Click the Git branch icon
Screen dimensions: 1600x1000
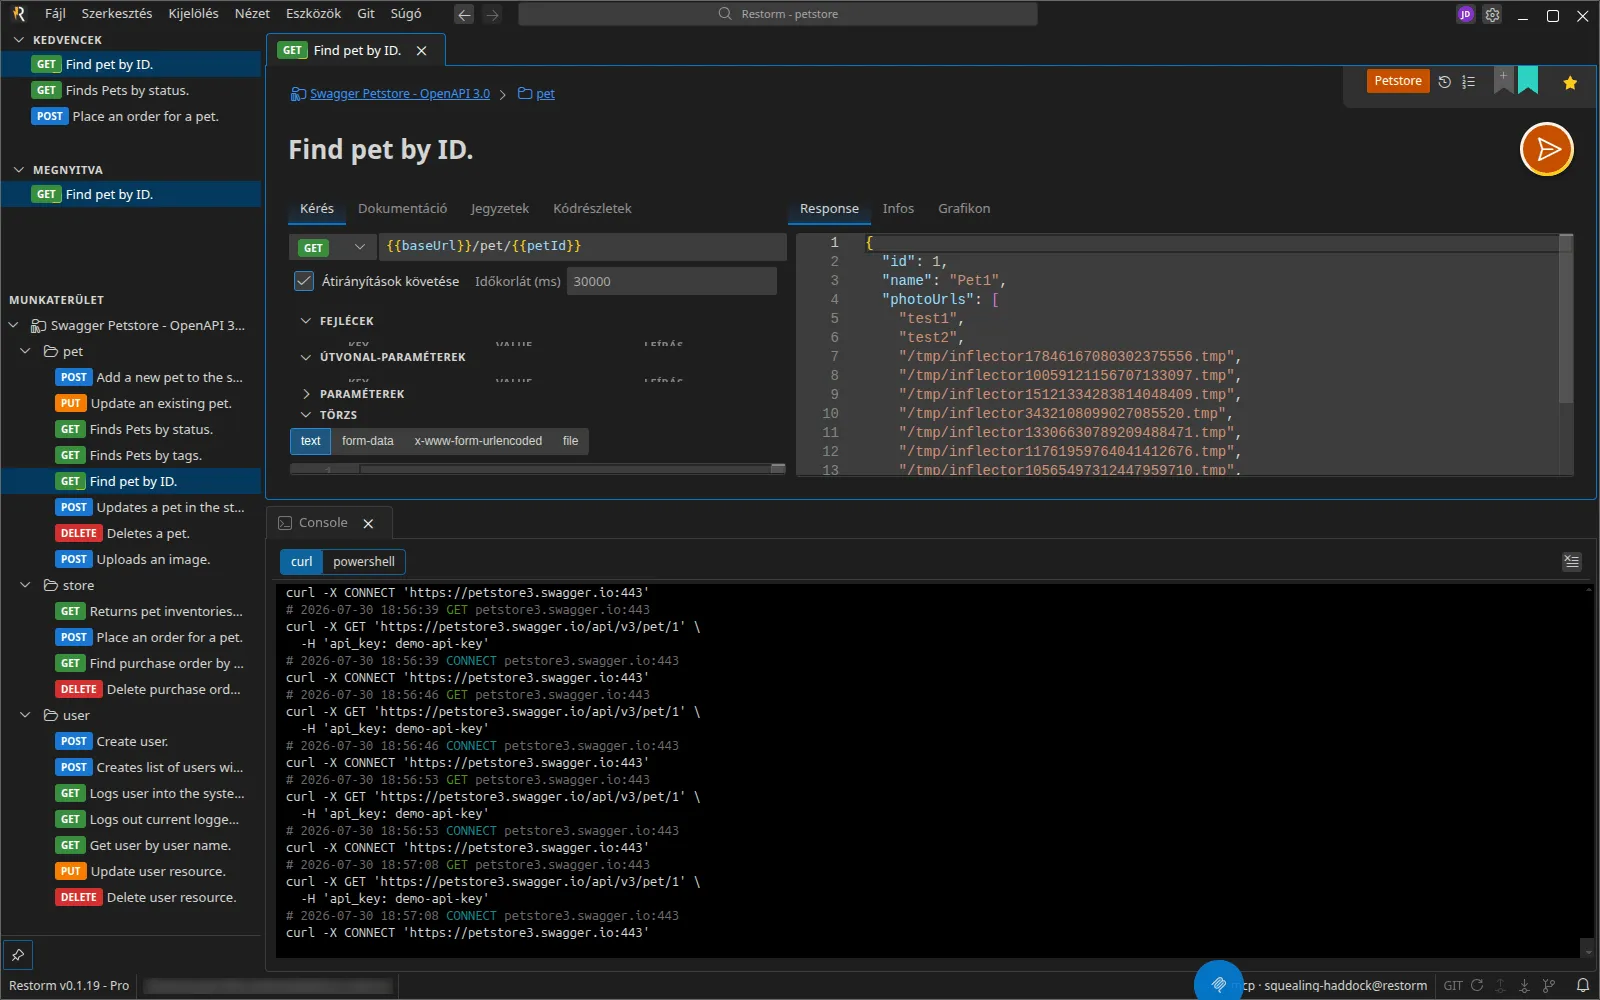click(x=1548, y=985)
